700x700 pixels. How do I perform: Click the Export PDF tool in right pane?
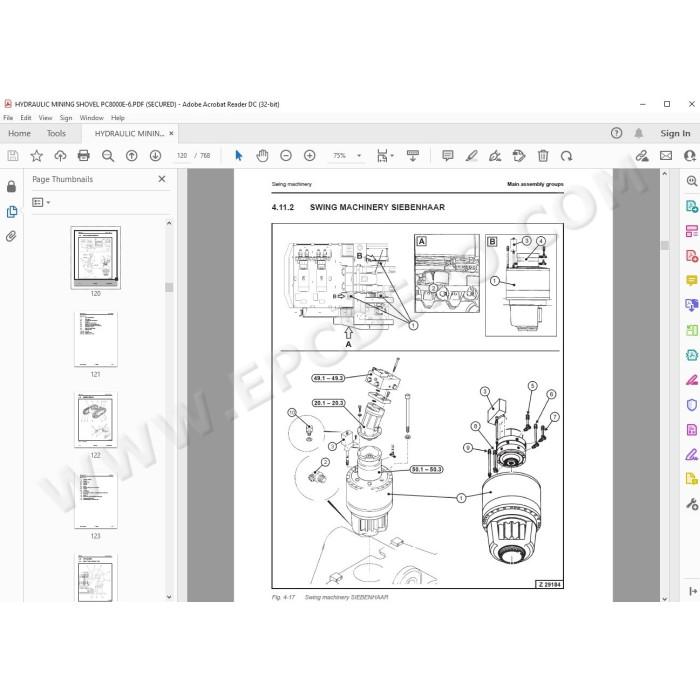[692, 206]
